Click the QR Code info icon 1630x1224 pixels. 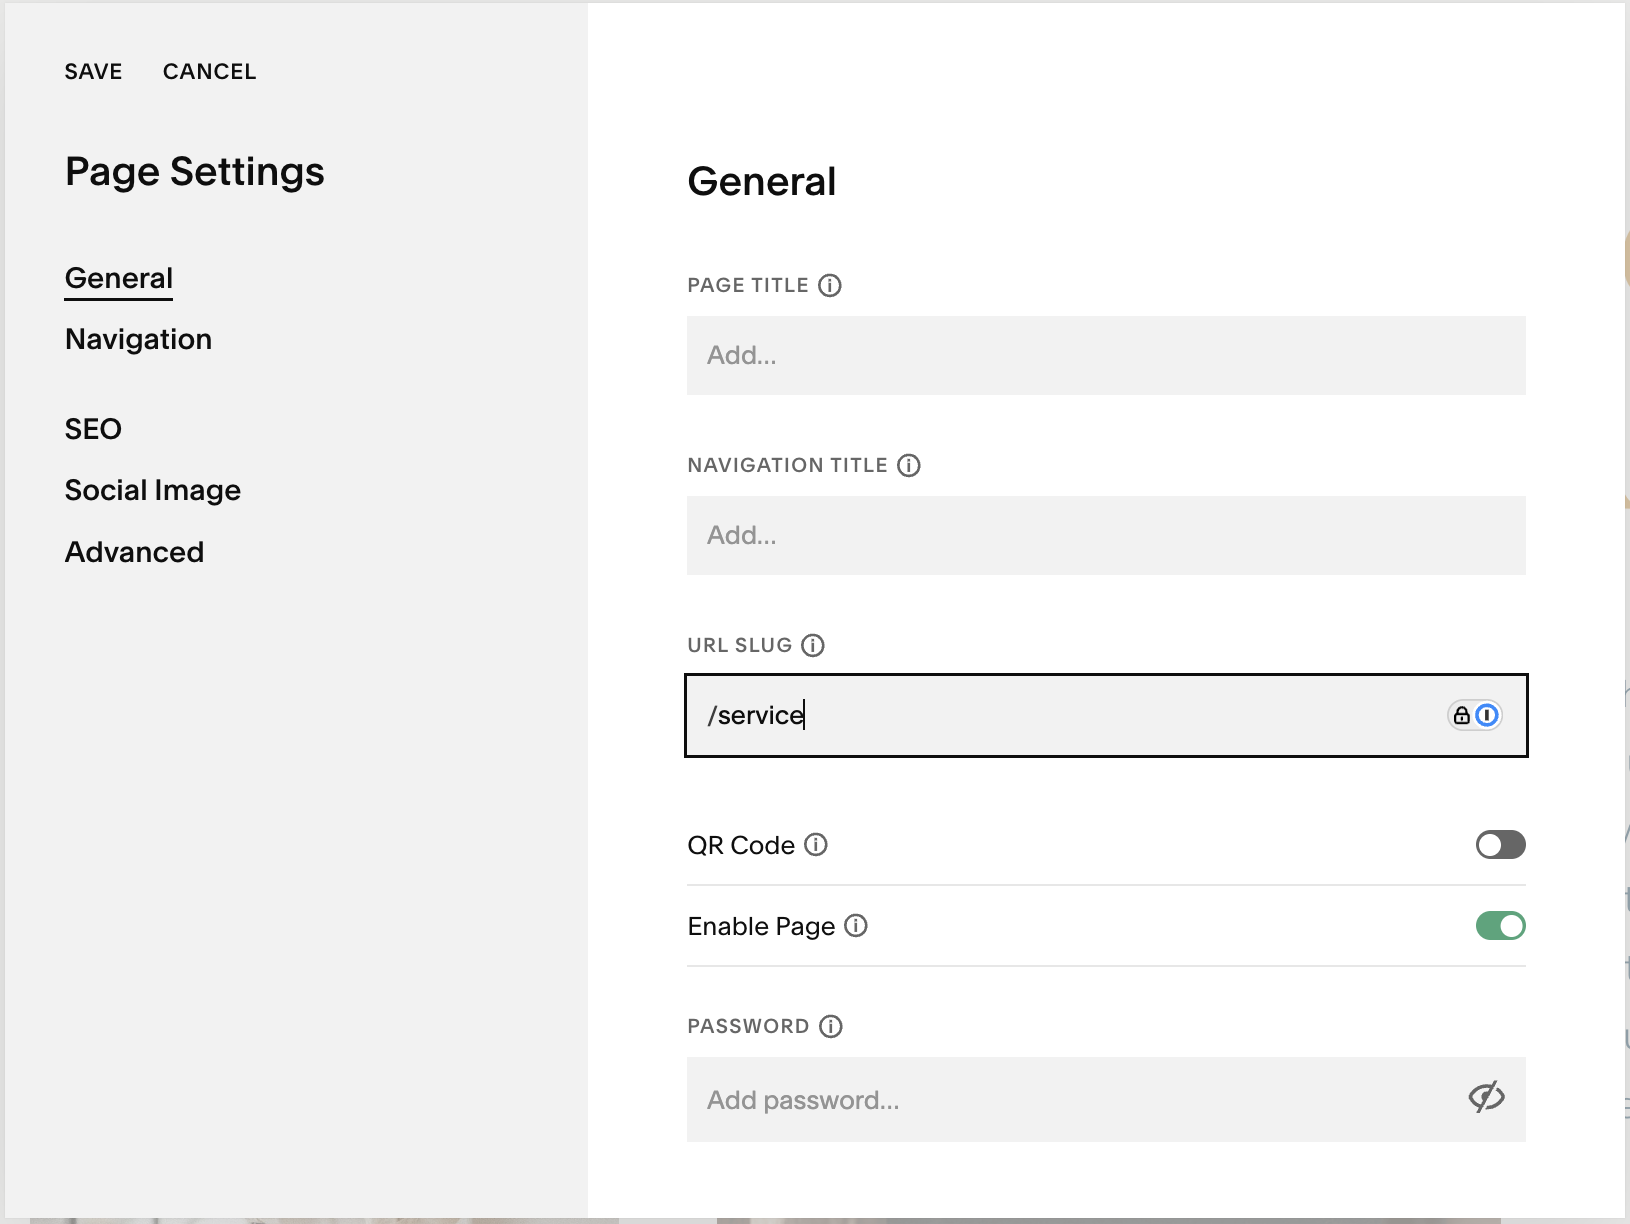pyautogui.click(x=816, y=845)
